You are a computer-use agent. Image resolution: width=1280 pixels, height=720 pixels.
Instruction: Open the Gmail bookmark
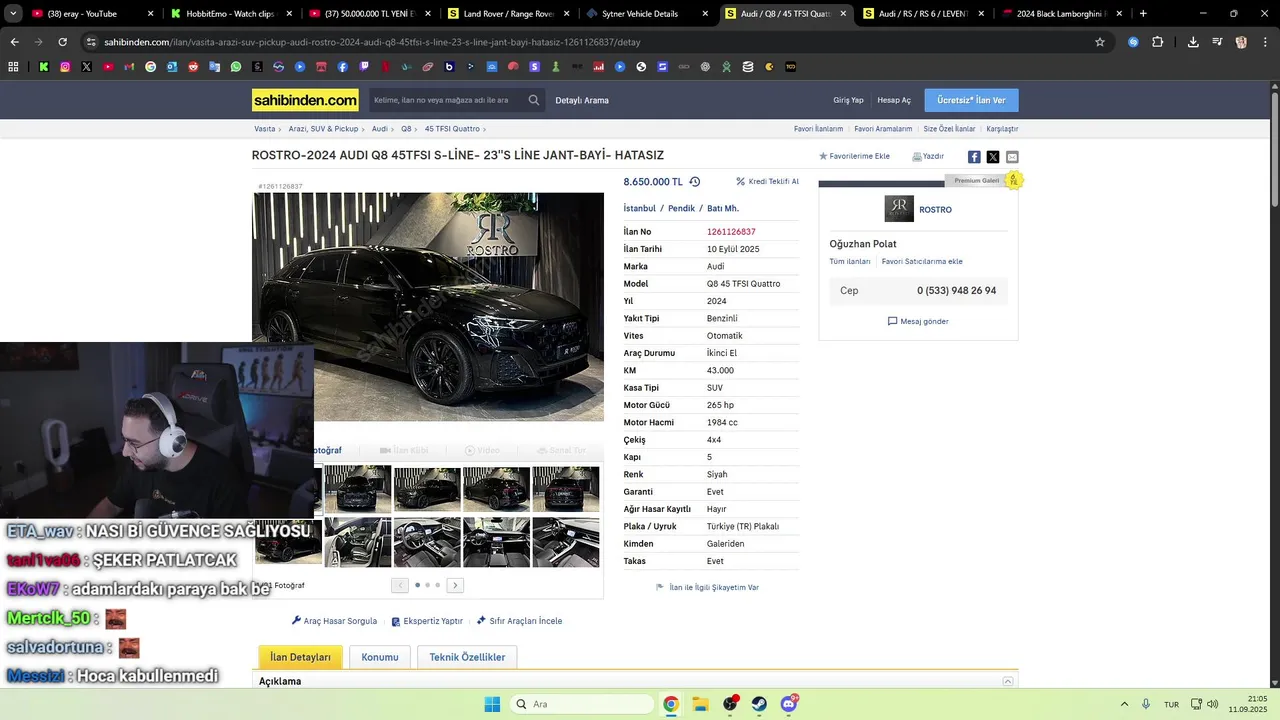coord(129,67)
